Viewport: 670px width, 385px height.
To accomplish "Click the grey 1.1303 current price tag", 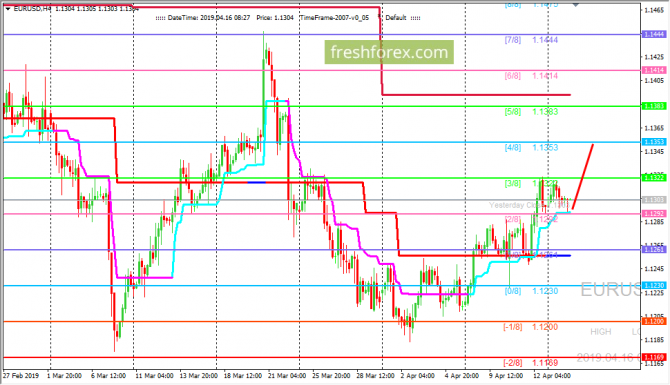I will 654,200.
